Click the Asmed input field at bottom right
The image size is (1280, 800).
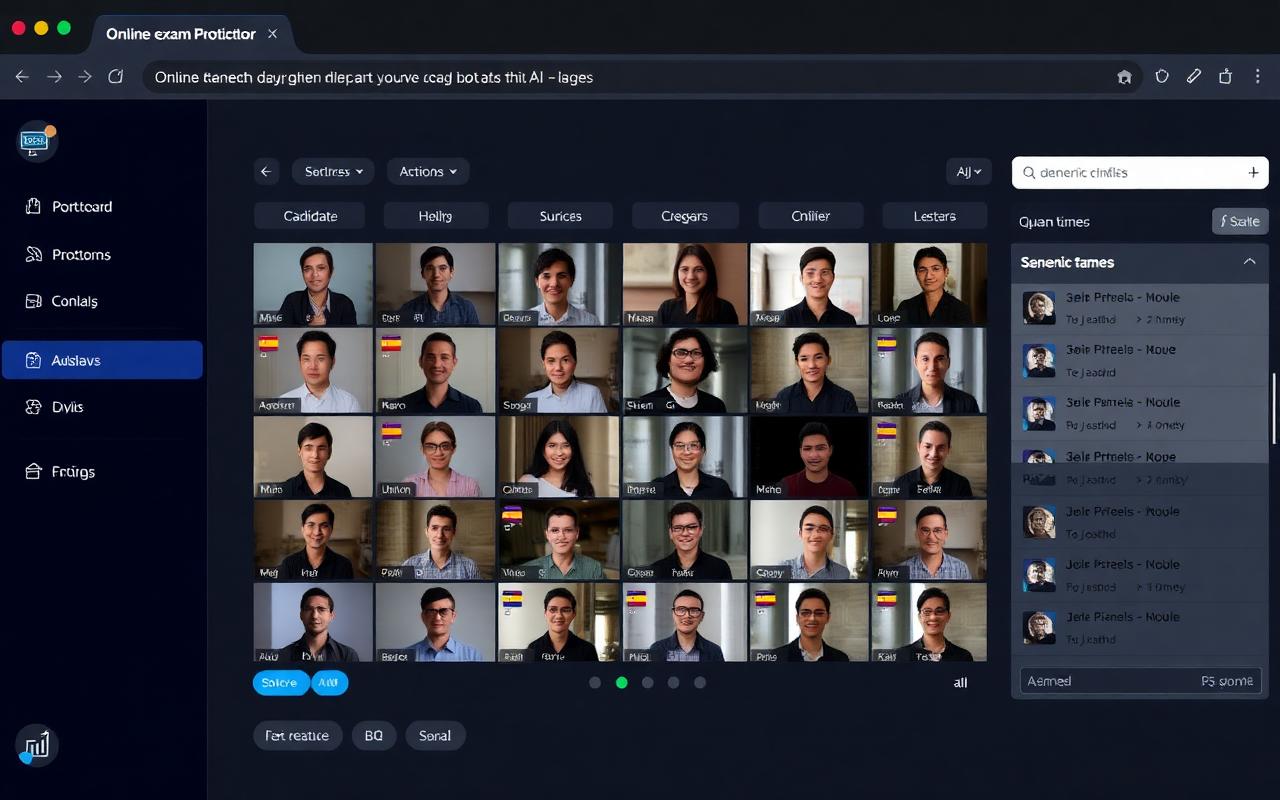1139,680
